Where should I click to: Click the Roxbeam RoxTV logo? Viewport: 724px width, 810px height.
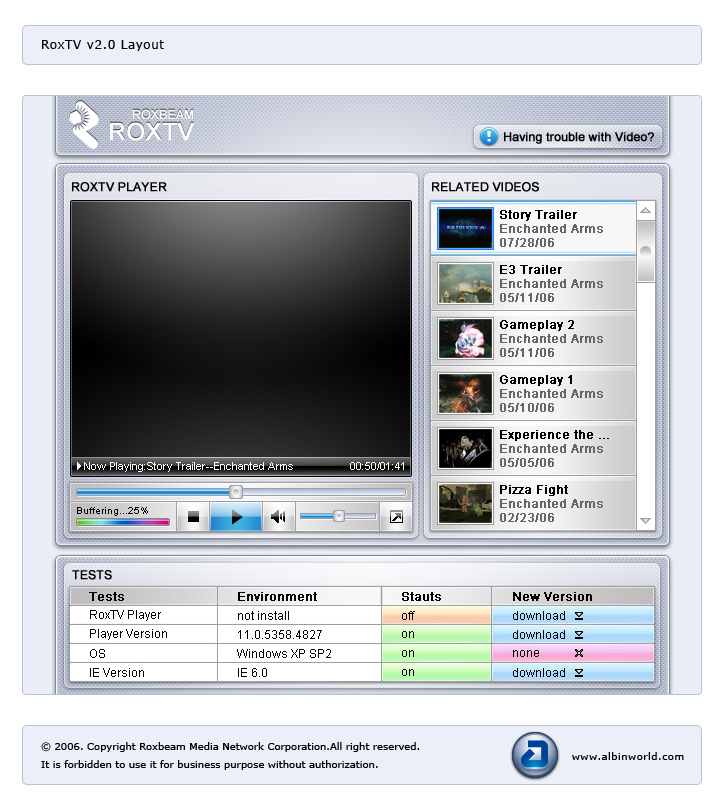[x=132, y=124]
